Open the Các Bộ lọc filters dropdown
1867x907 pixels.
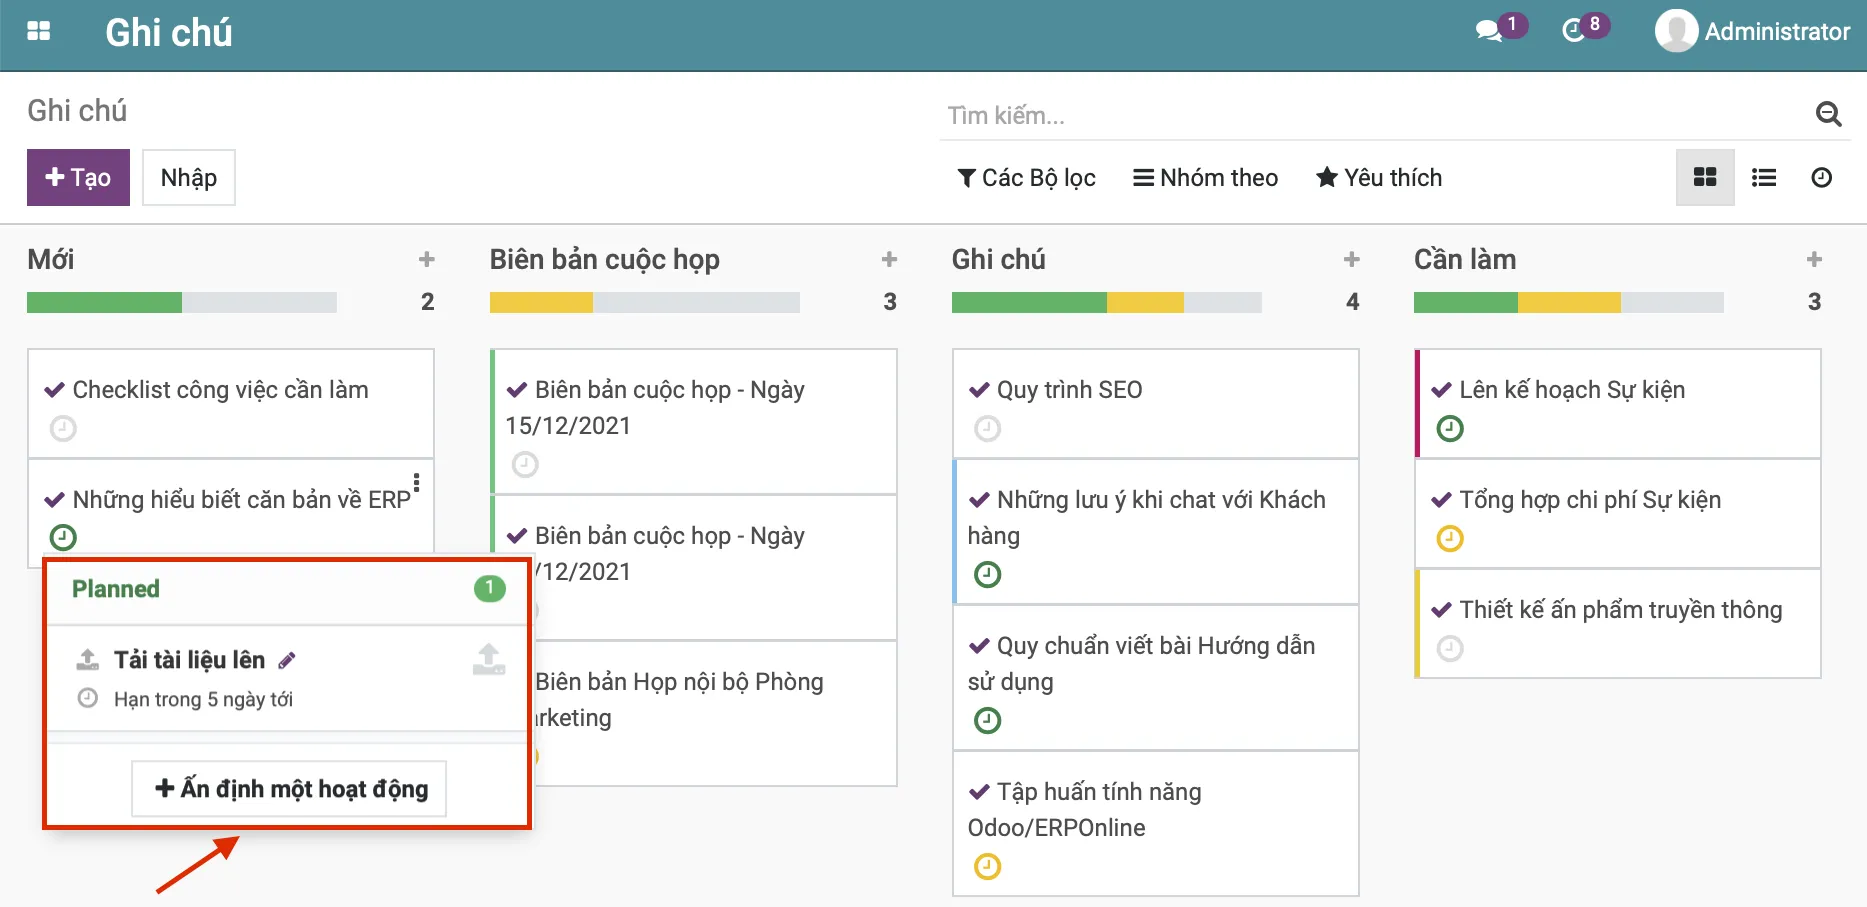tap(1026, 178)
